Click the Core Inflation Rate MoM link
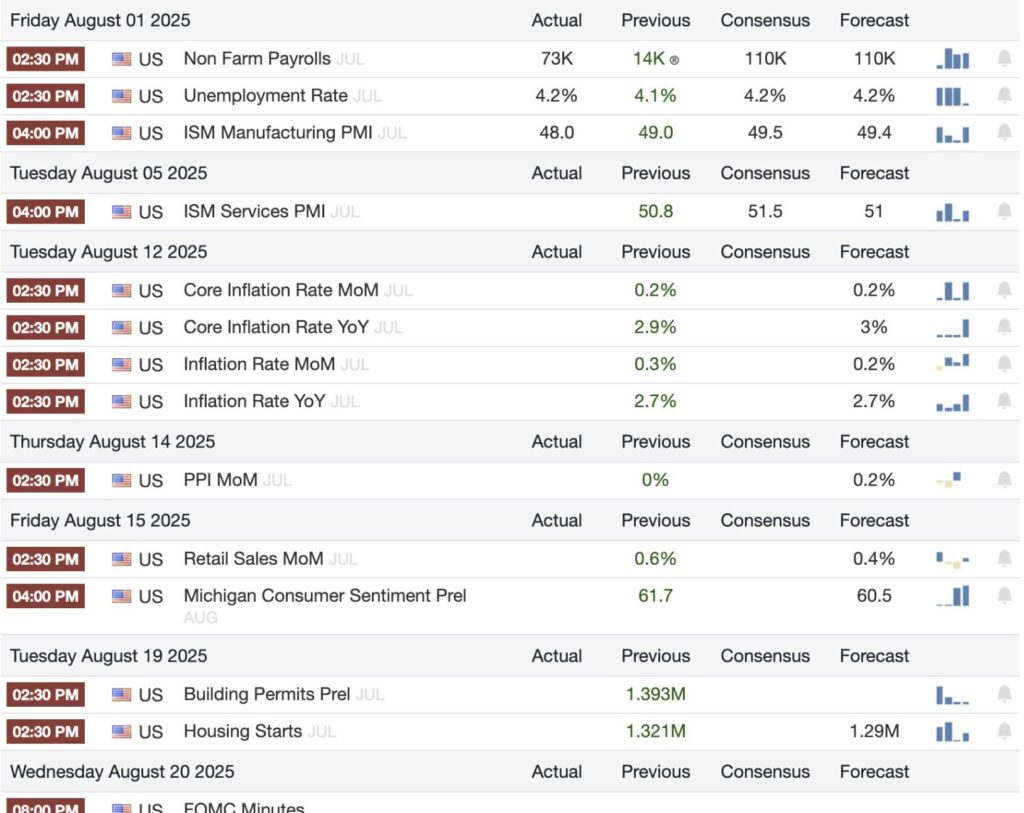1024x813 pixels. pyautogui.click(x=281, y=290)
